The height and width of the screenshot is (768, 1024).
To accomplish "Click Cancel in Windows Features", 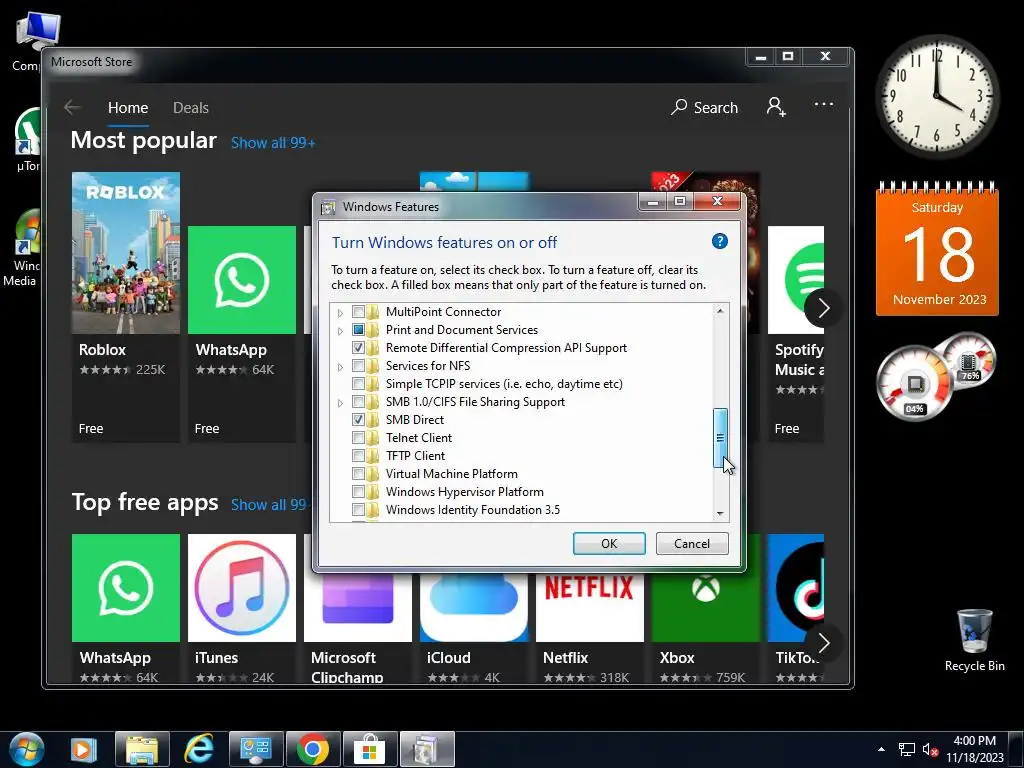I will pos(692,543).
